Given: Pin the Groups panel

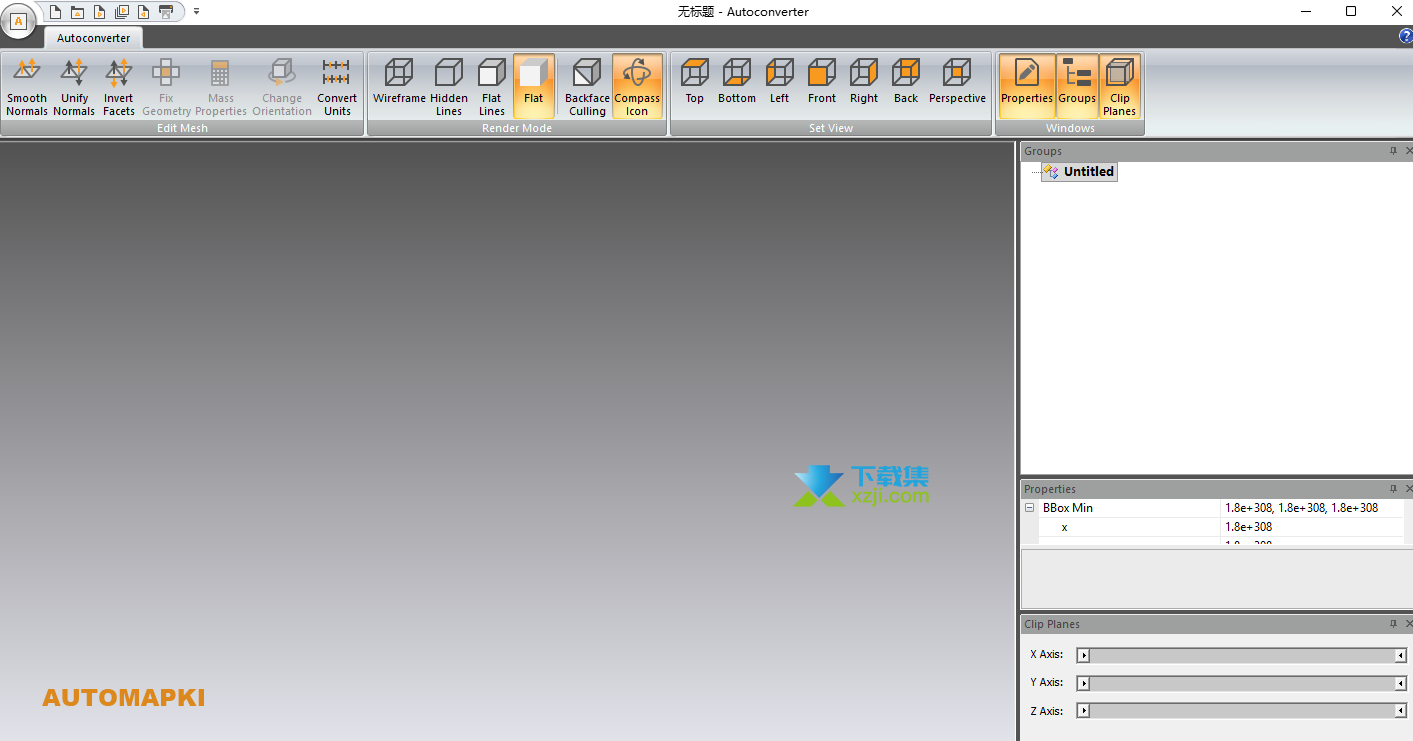Looking at the screenshot, I should pos(1392,150).
